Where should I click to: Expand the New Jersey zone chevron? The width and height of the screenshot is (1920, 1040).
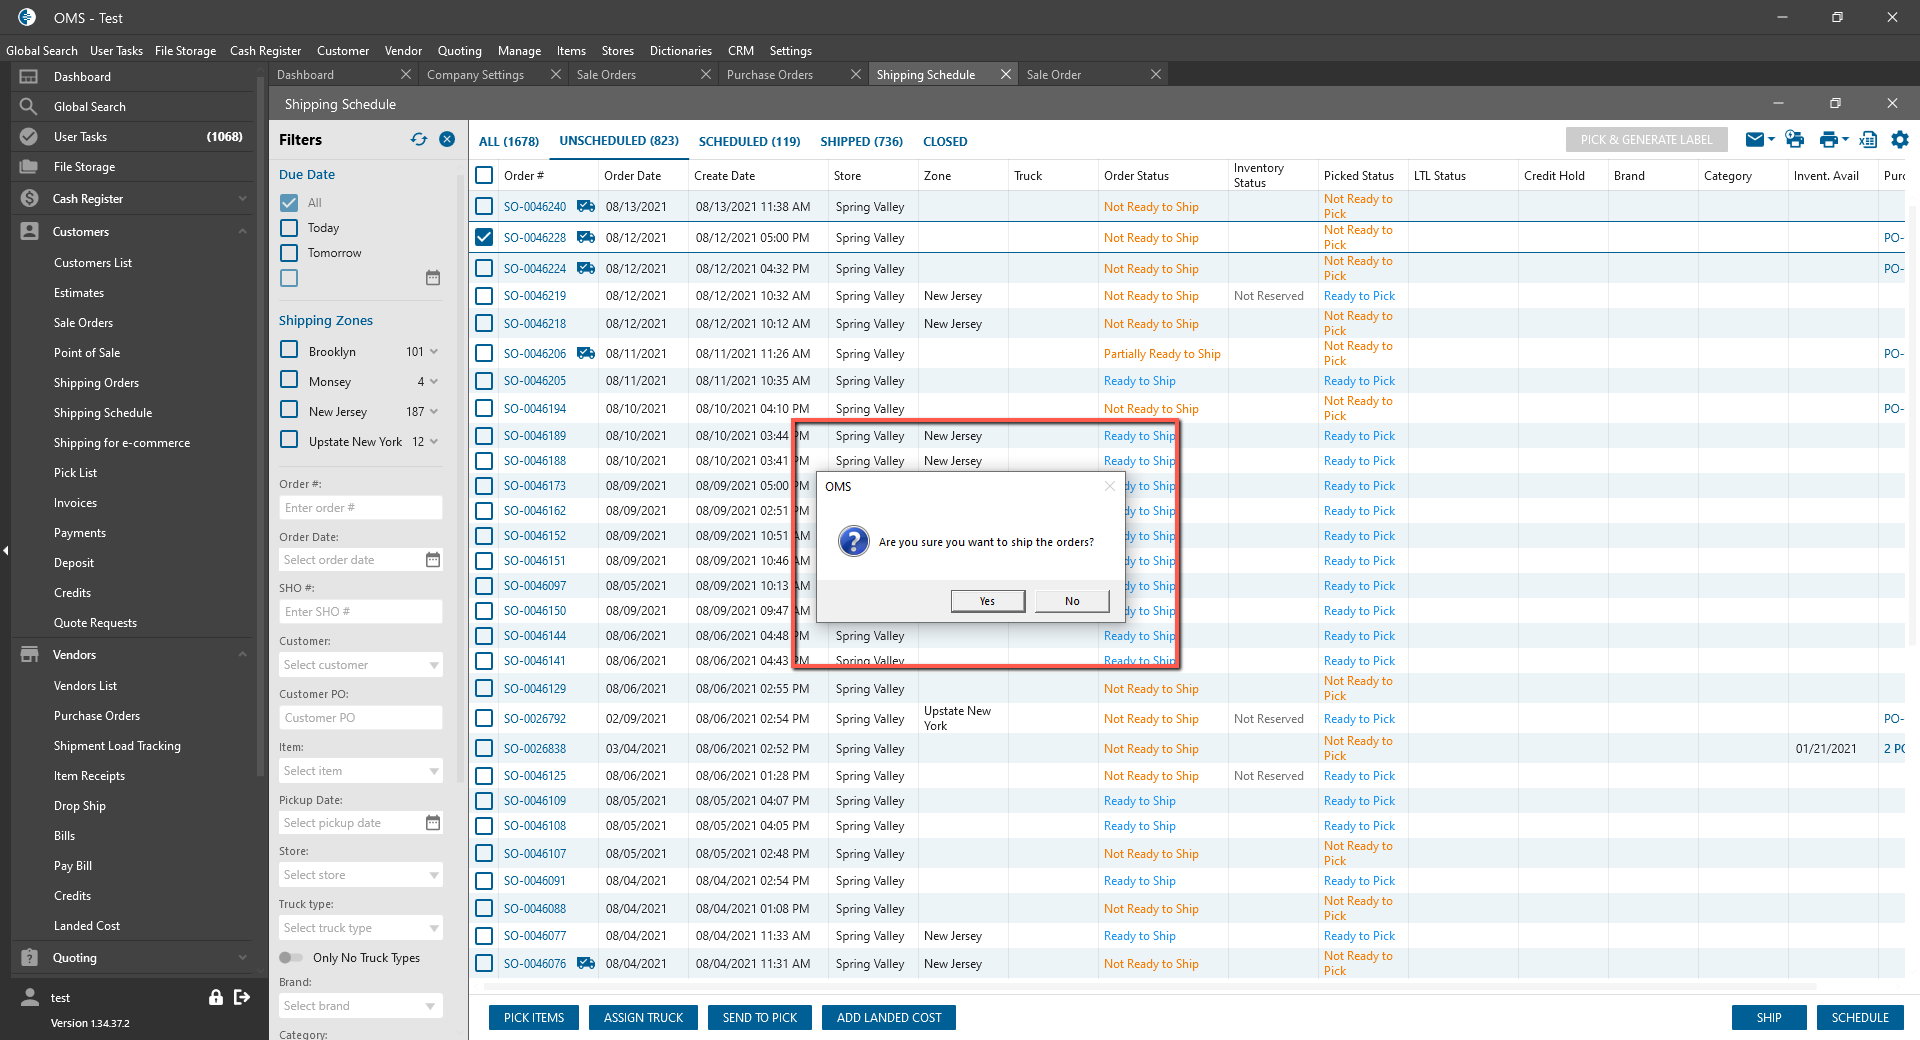click(x=434, y=412)
